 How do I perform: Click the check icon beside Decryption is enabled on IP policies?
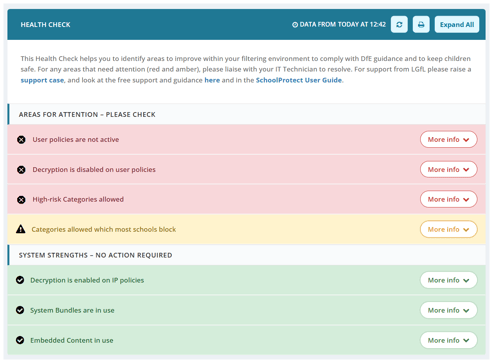point(20,280)
